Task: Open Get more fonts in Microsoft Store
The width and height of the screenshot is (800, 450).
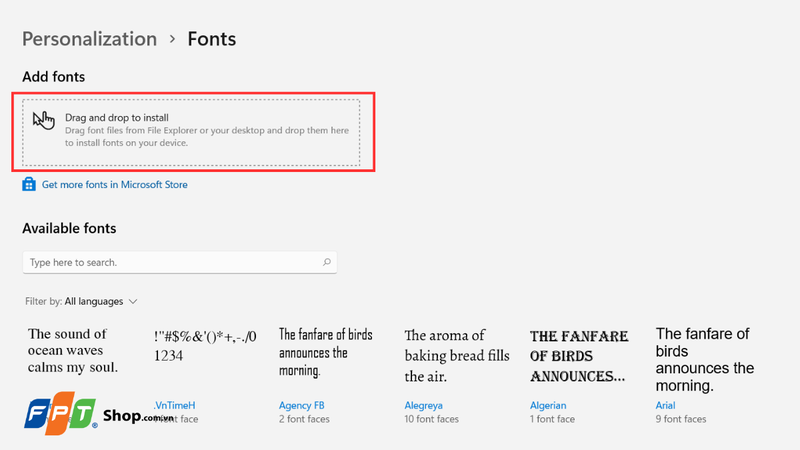Action: pyautogui.click(x=114, y=185)
